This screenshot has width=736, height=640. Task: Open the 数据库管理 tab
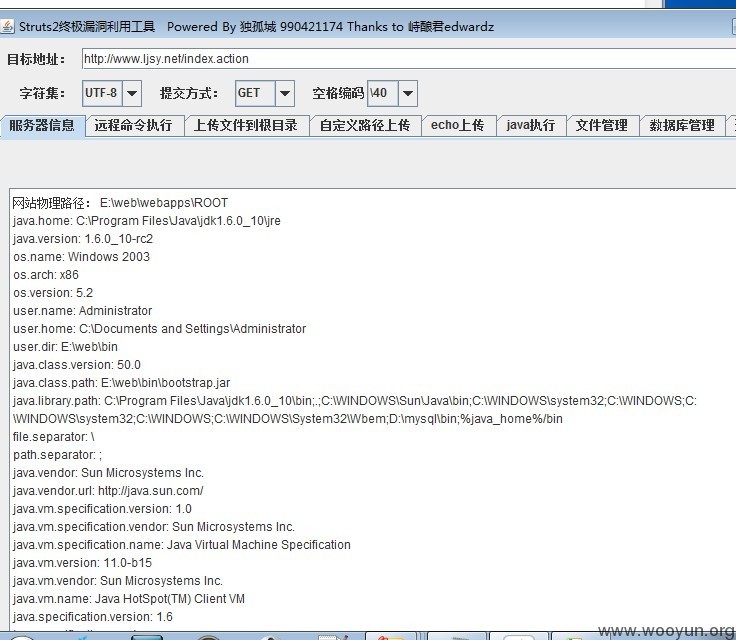tap(682, 125)
